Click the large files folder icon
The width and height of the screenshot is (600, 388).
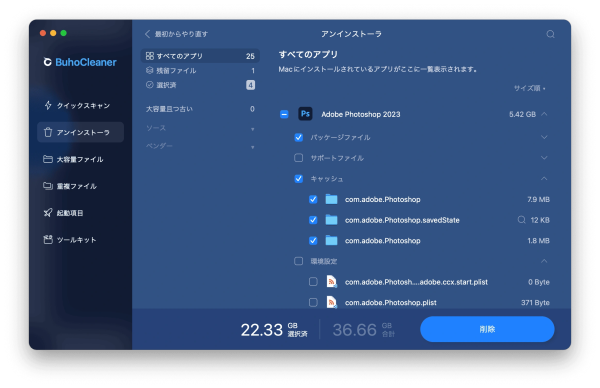coord(48,159)
